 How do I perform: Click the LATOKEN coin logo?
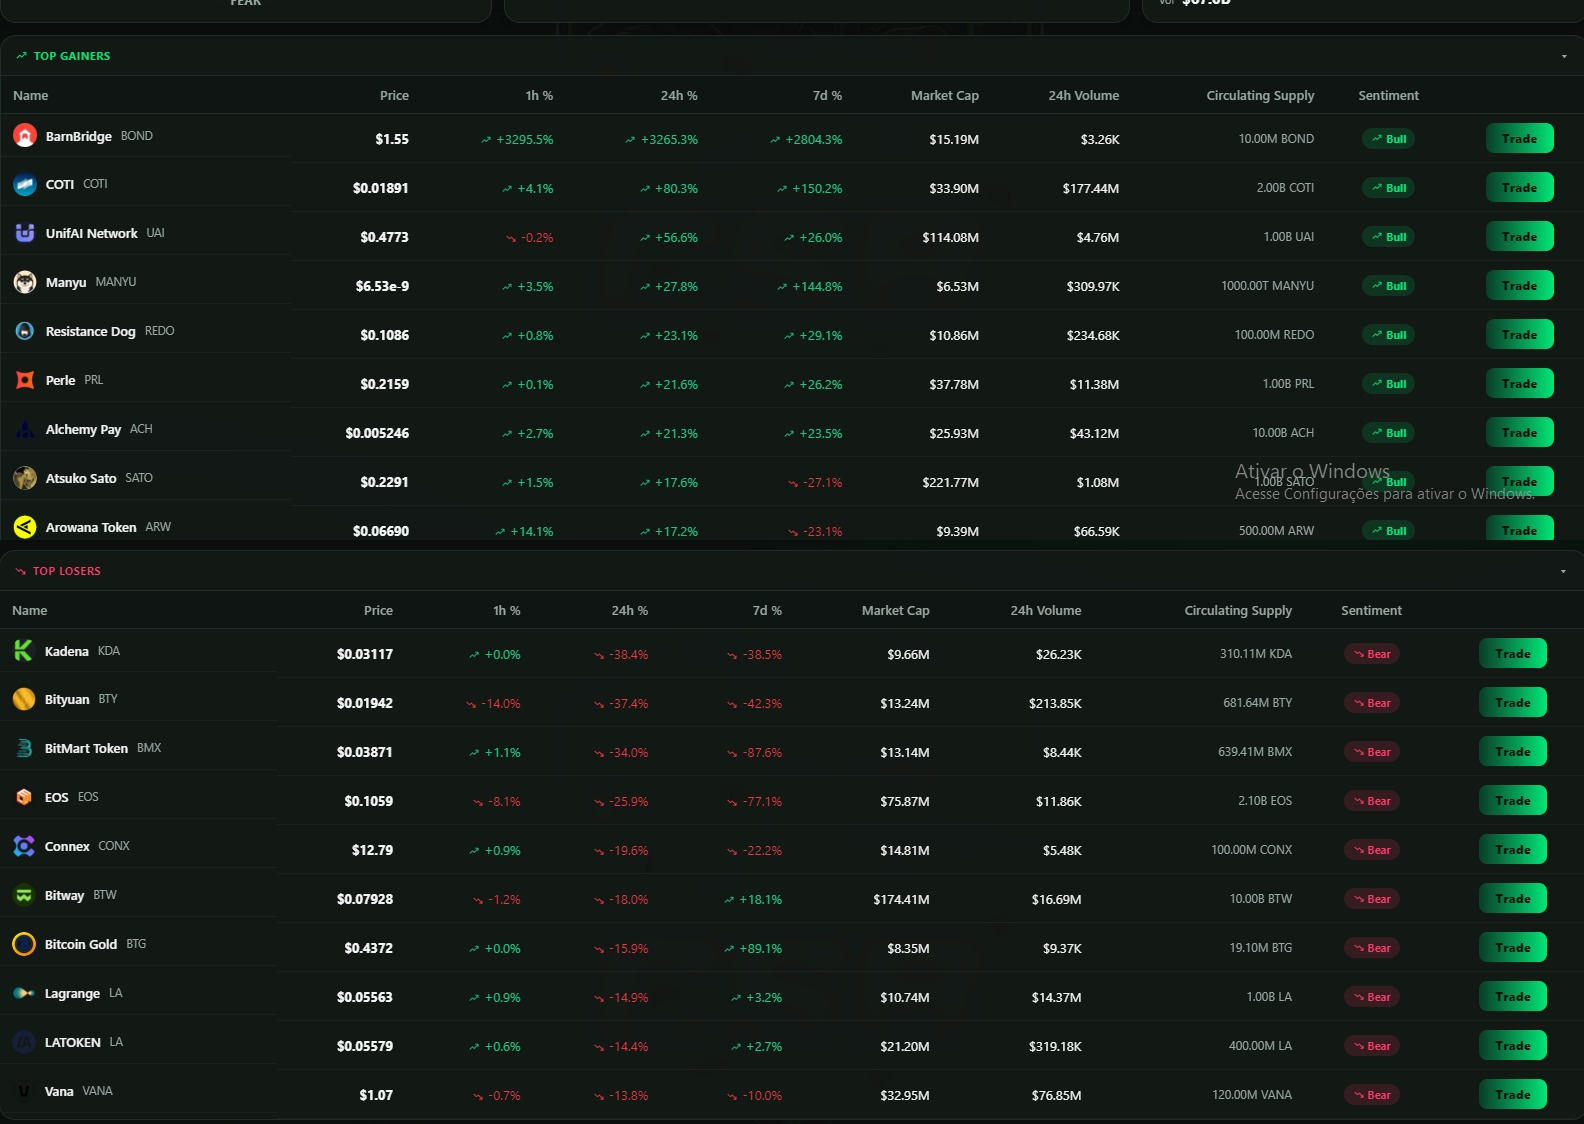point(24,1042)
